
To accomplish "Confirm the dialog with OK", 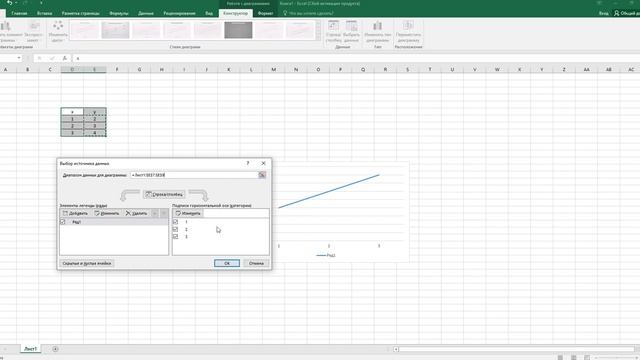I will tap(227, 263).
